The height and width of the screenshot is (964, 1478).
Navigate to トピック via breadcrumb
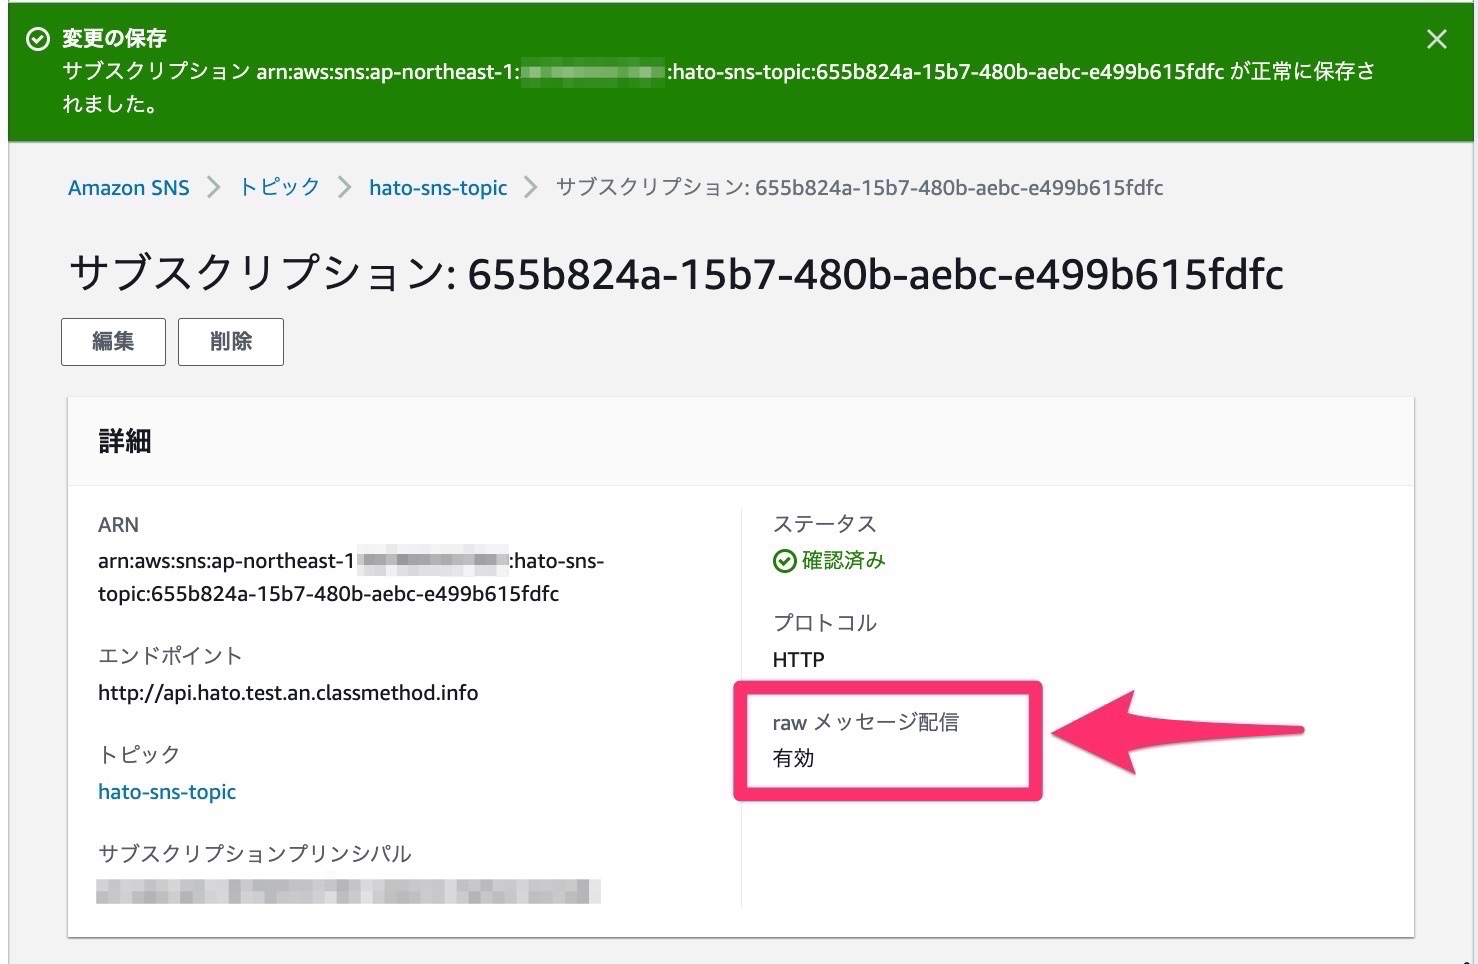tap(277, 187)
